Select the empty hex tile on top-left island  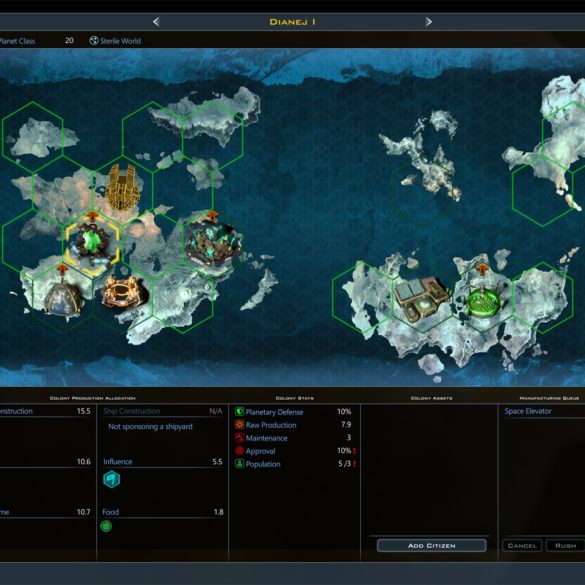(x=33, y=137)
